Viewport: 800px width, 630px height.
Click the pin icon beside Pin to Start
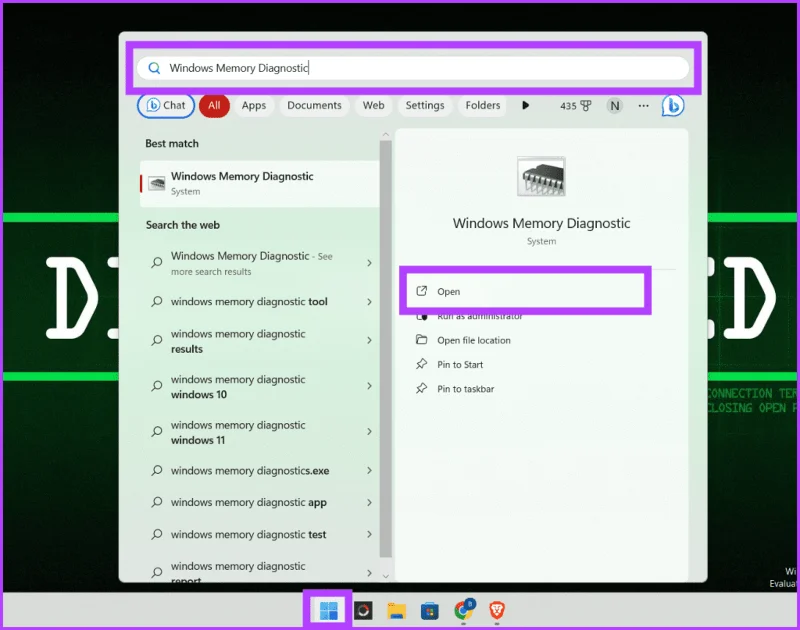pyautogui.click(x=421, y=364)
